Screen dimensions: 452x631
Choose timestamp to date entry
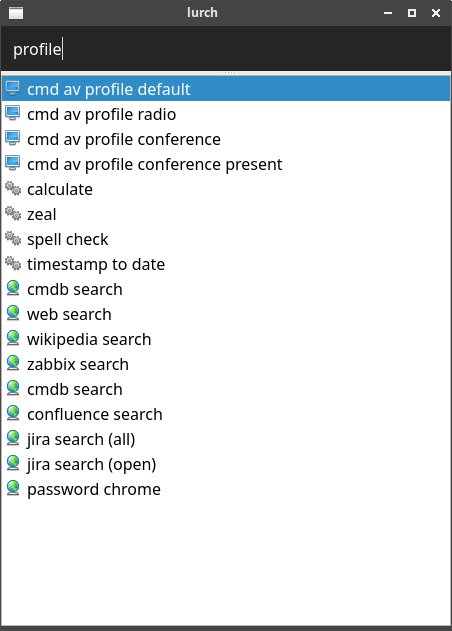point(226,264)
